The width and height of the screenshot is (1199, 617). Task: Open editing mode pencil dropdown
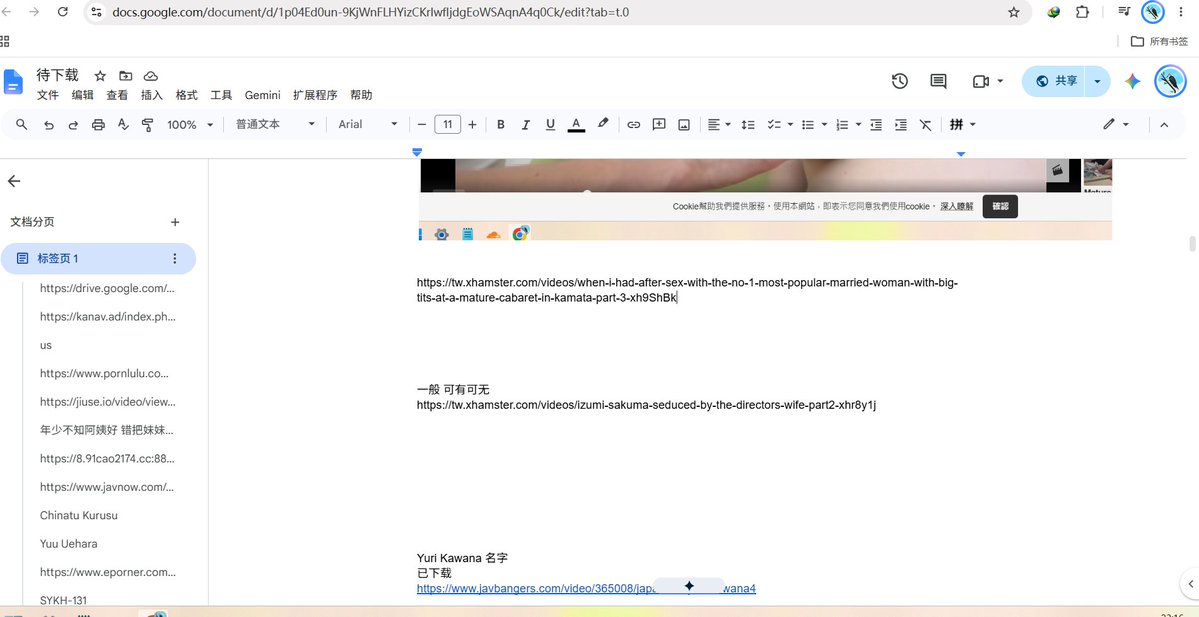pos(1116,125)
